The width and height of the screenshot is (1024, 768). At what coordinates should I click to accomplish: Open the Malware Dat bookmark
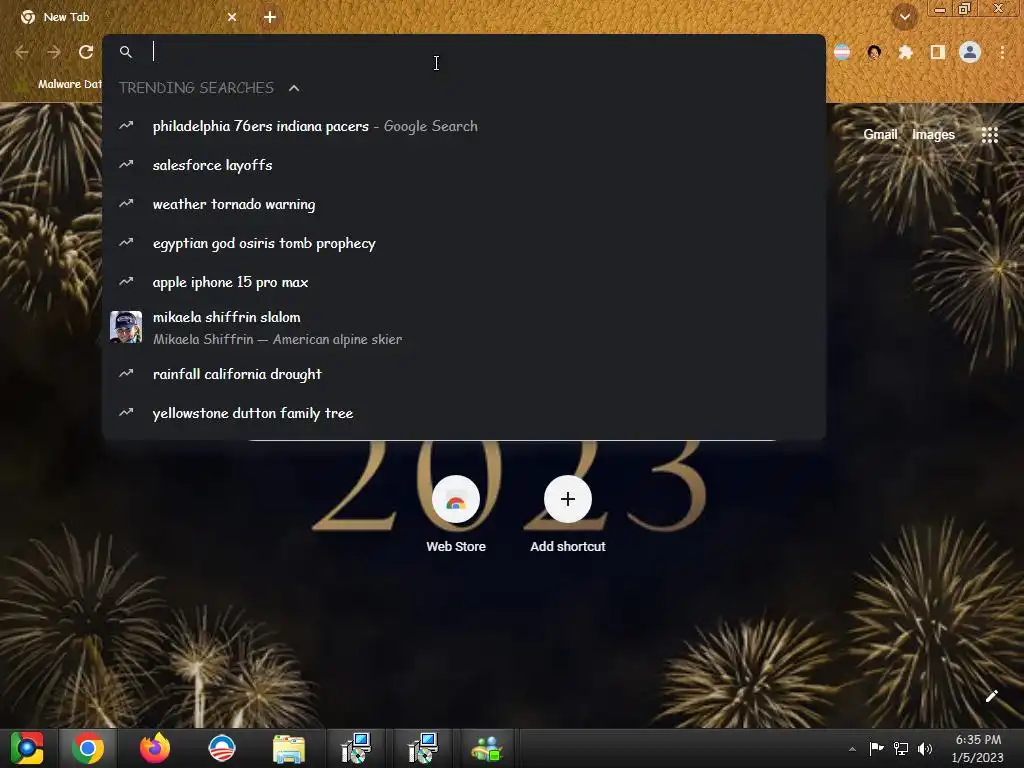pos(60,84)
